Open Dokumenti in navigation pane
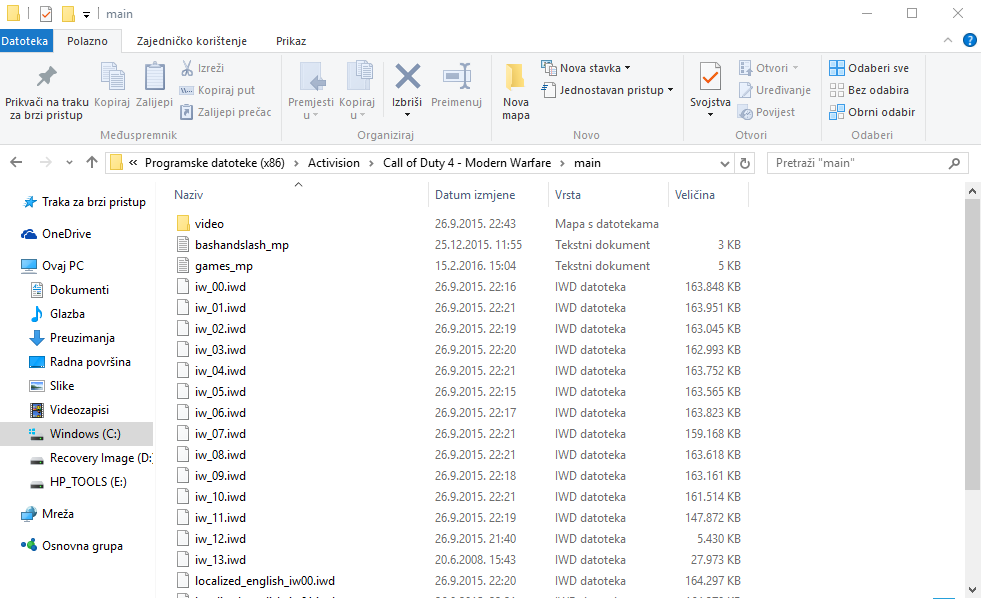981x599 pixels. (69, 290)
